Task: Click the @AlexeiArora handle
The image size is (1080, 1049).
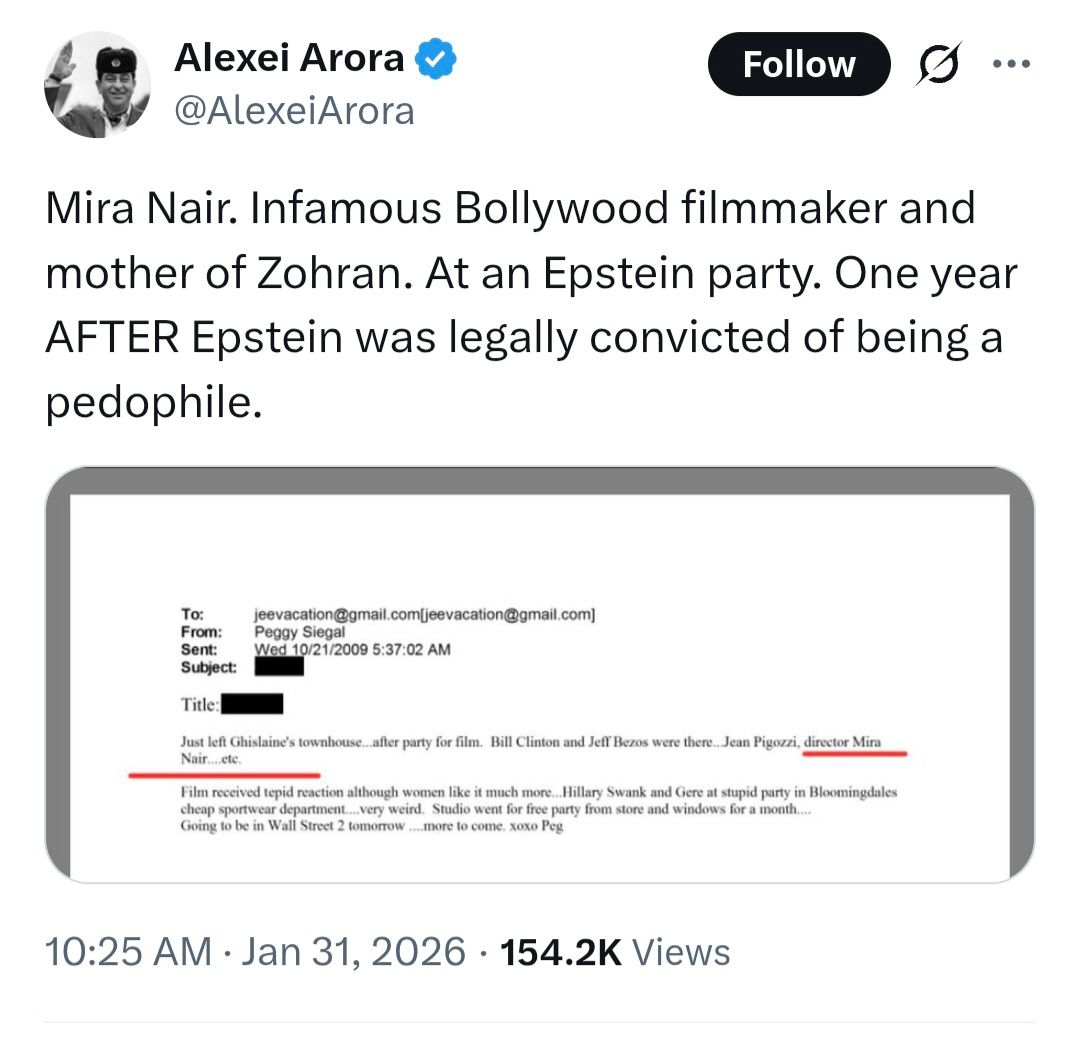Action: pos(294,110)
